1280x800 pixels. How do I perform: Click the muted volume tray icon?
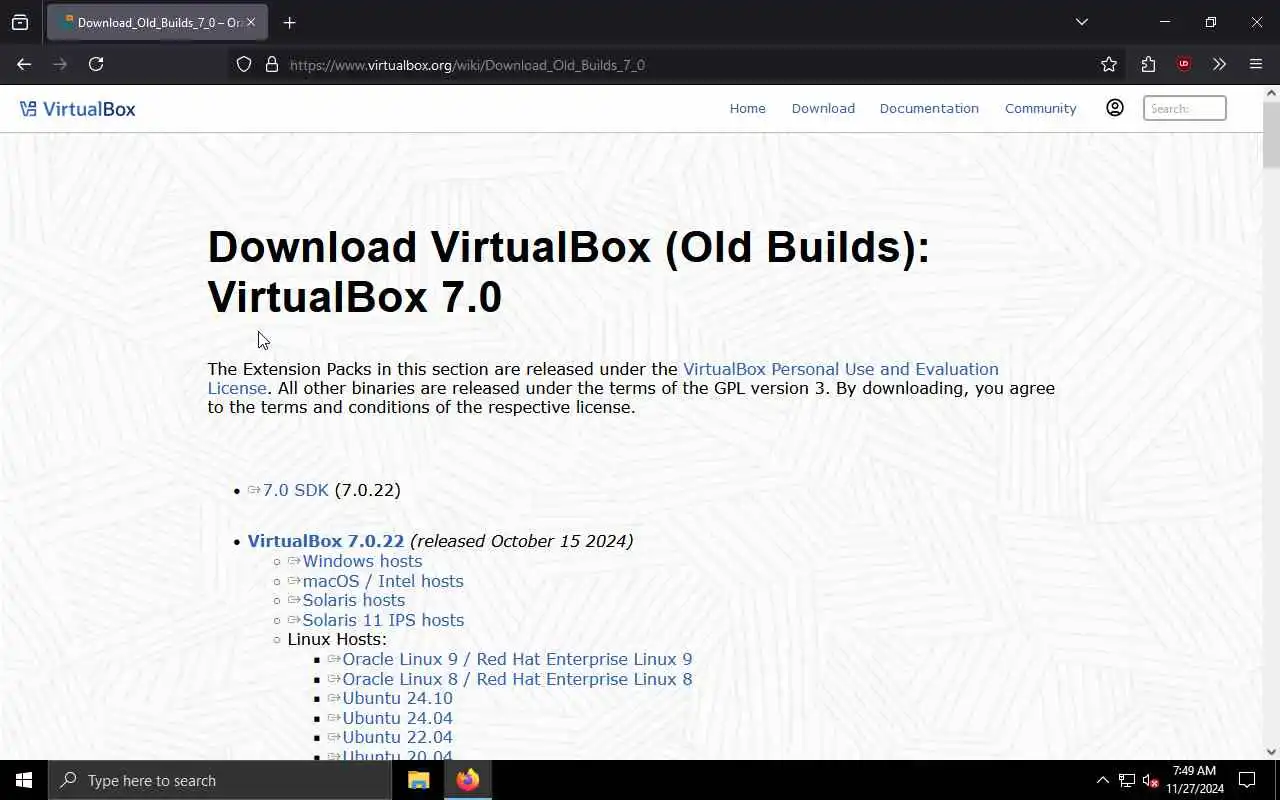pos(1151,780)
